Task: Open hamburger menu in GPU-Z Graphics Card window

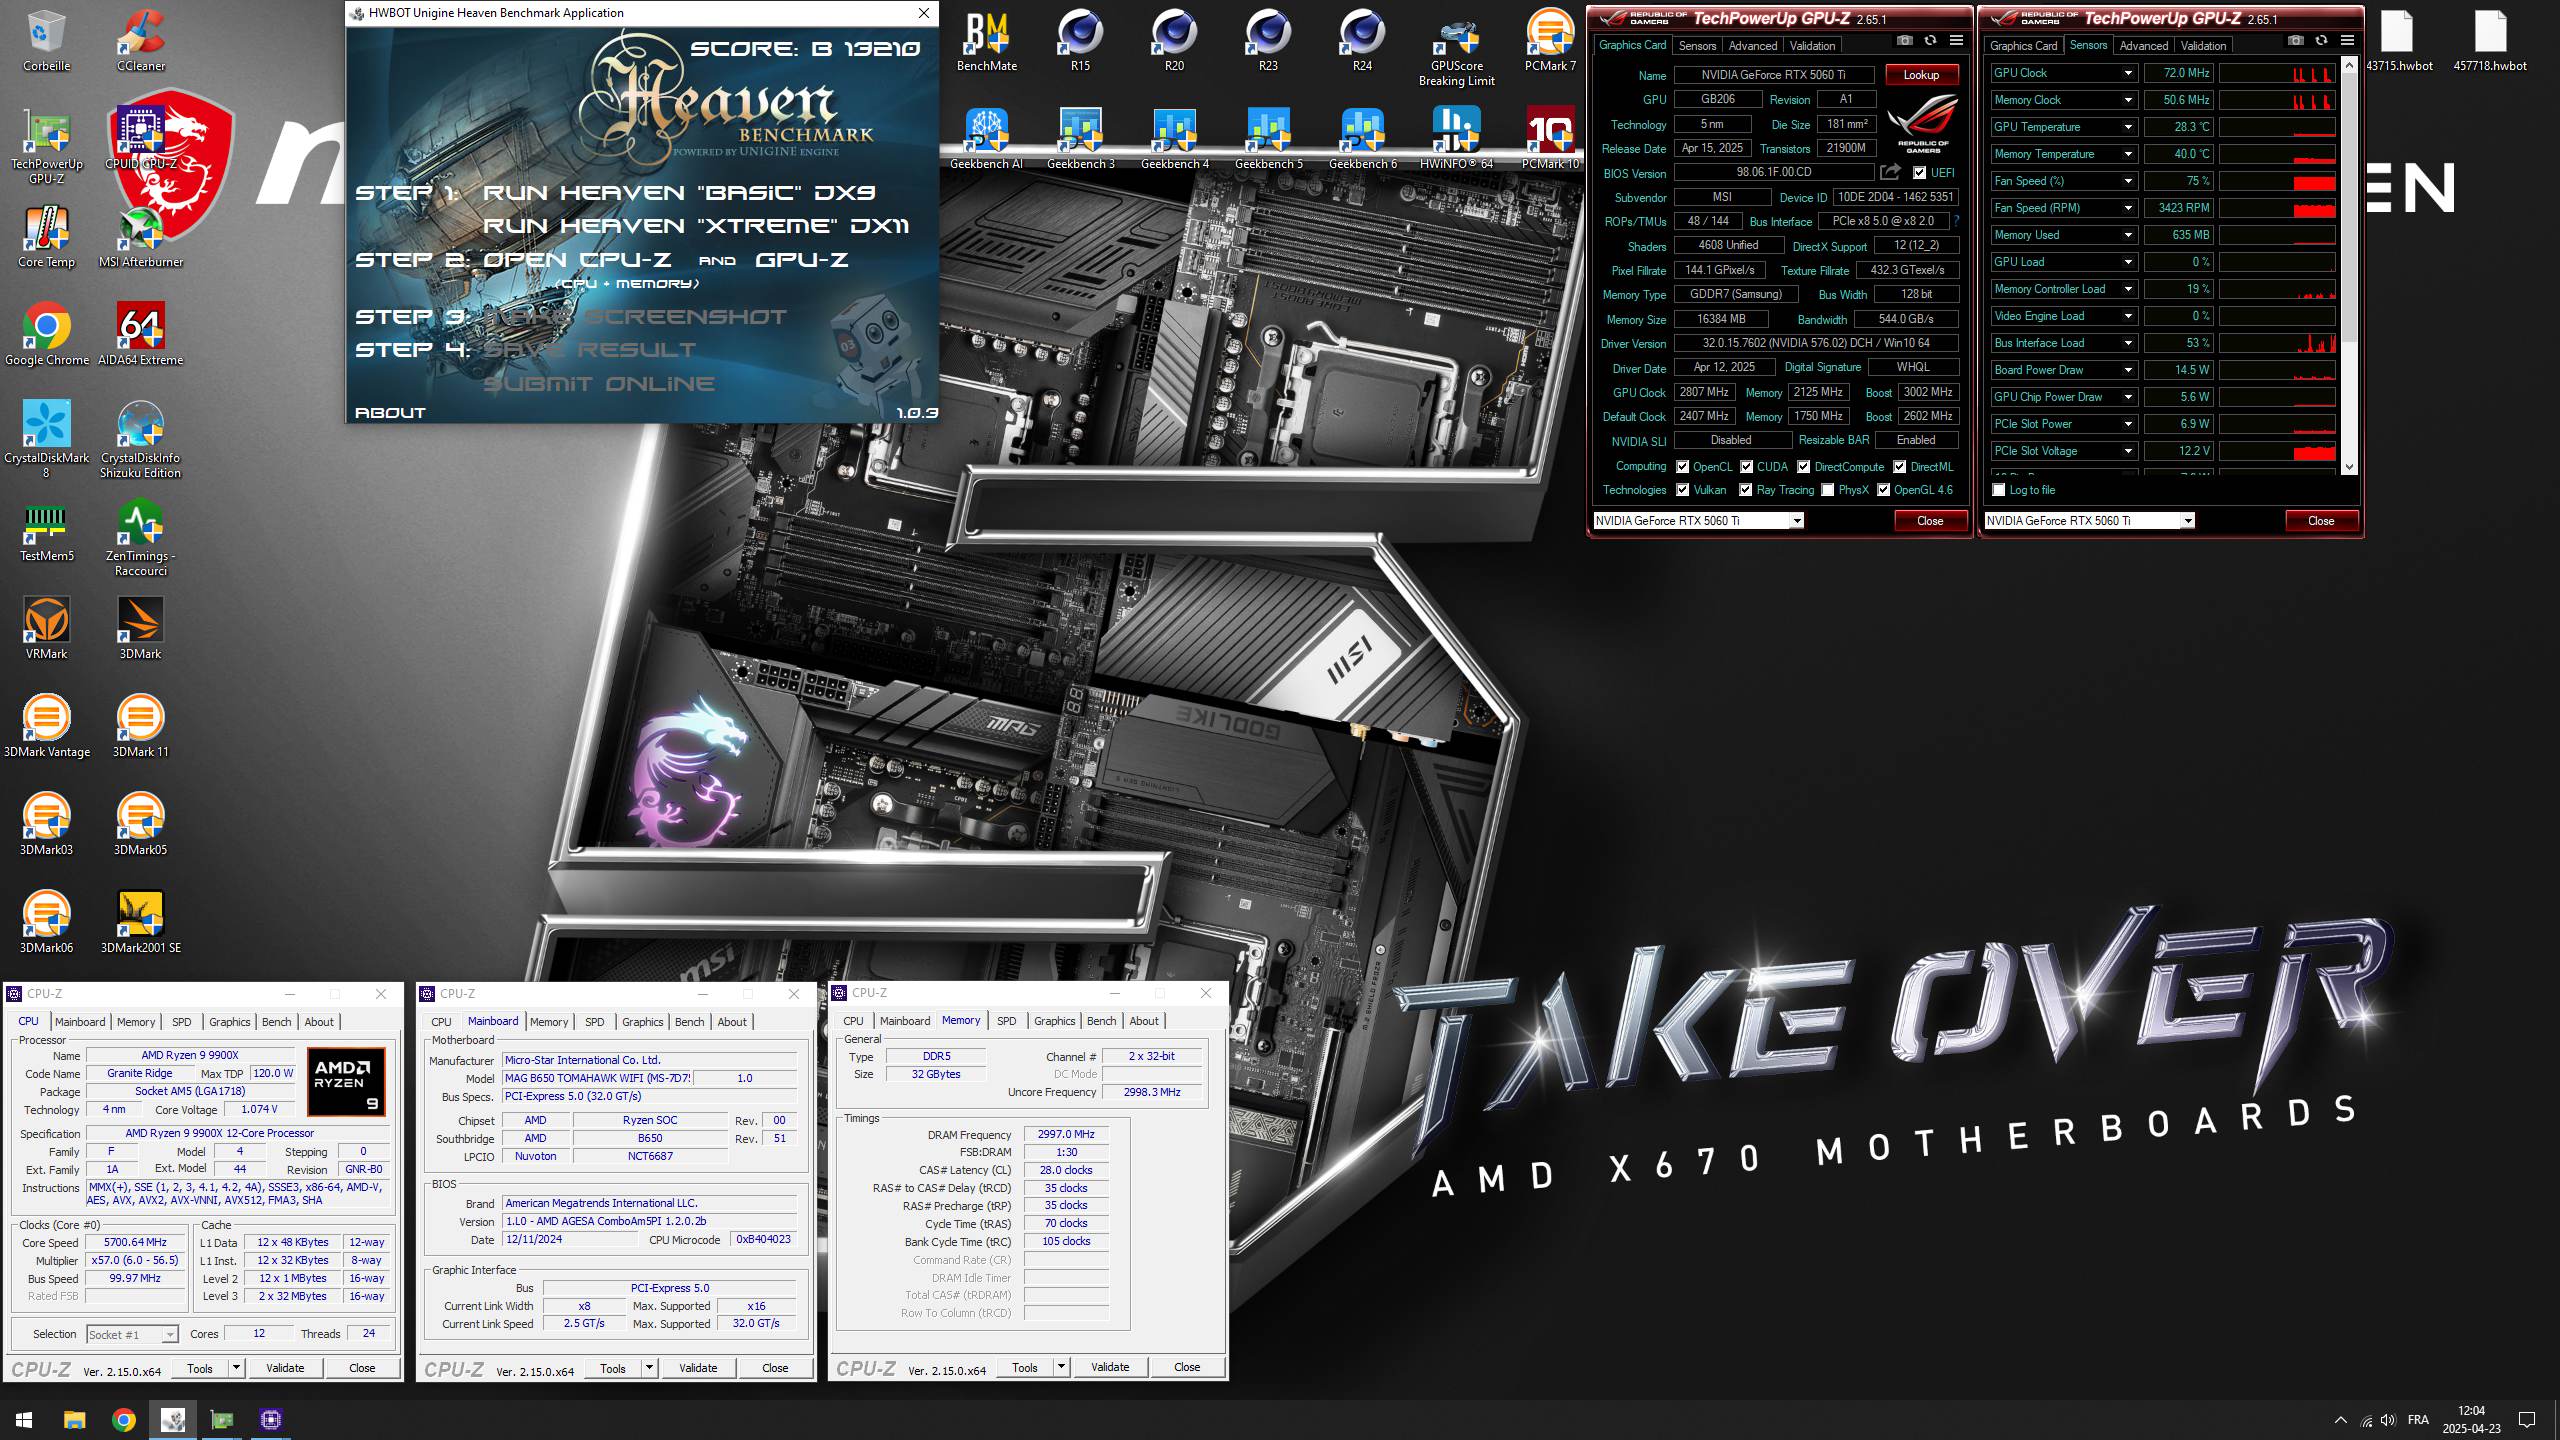Action: click(x=1956, y=41)
